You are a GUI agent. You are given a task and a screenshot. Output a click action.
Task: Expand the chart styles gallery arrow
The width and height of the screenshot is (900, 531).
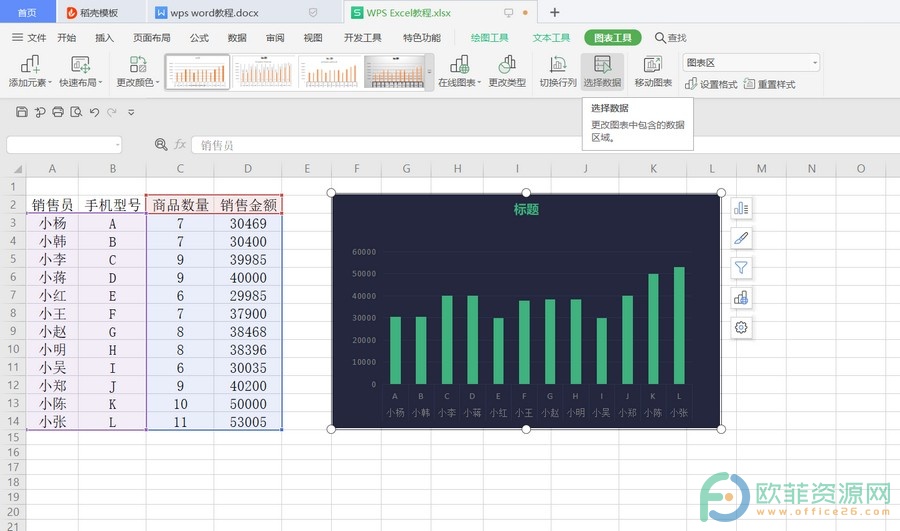[x=429, y=72]
